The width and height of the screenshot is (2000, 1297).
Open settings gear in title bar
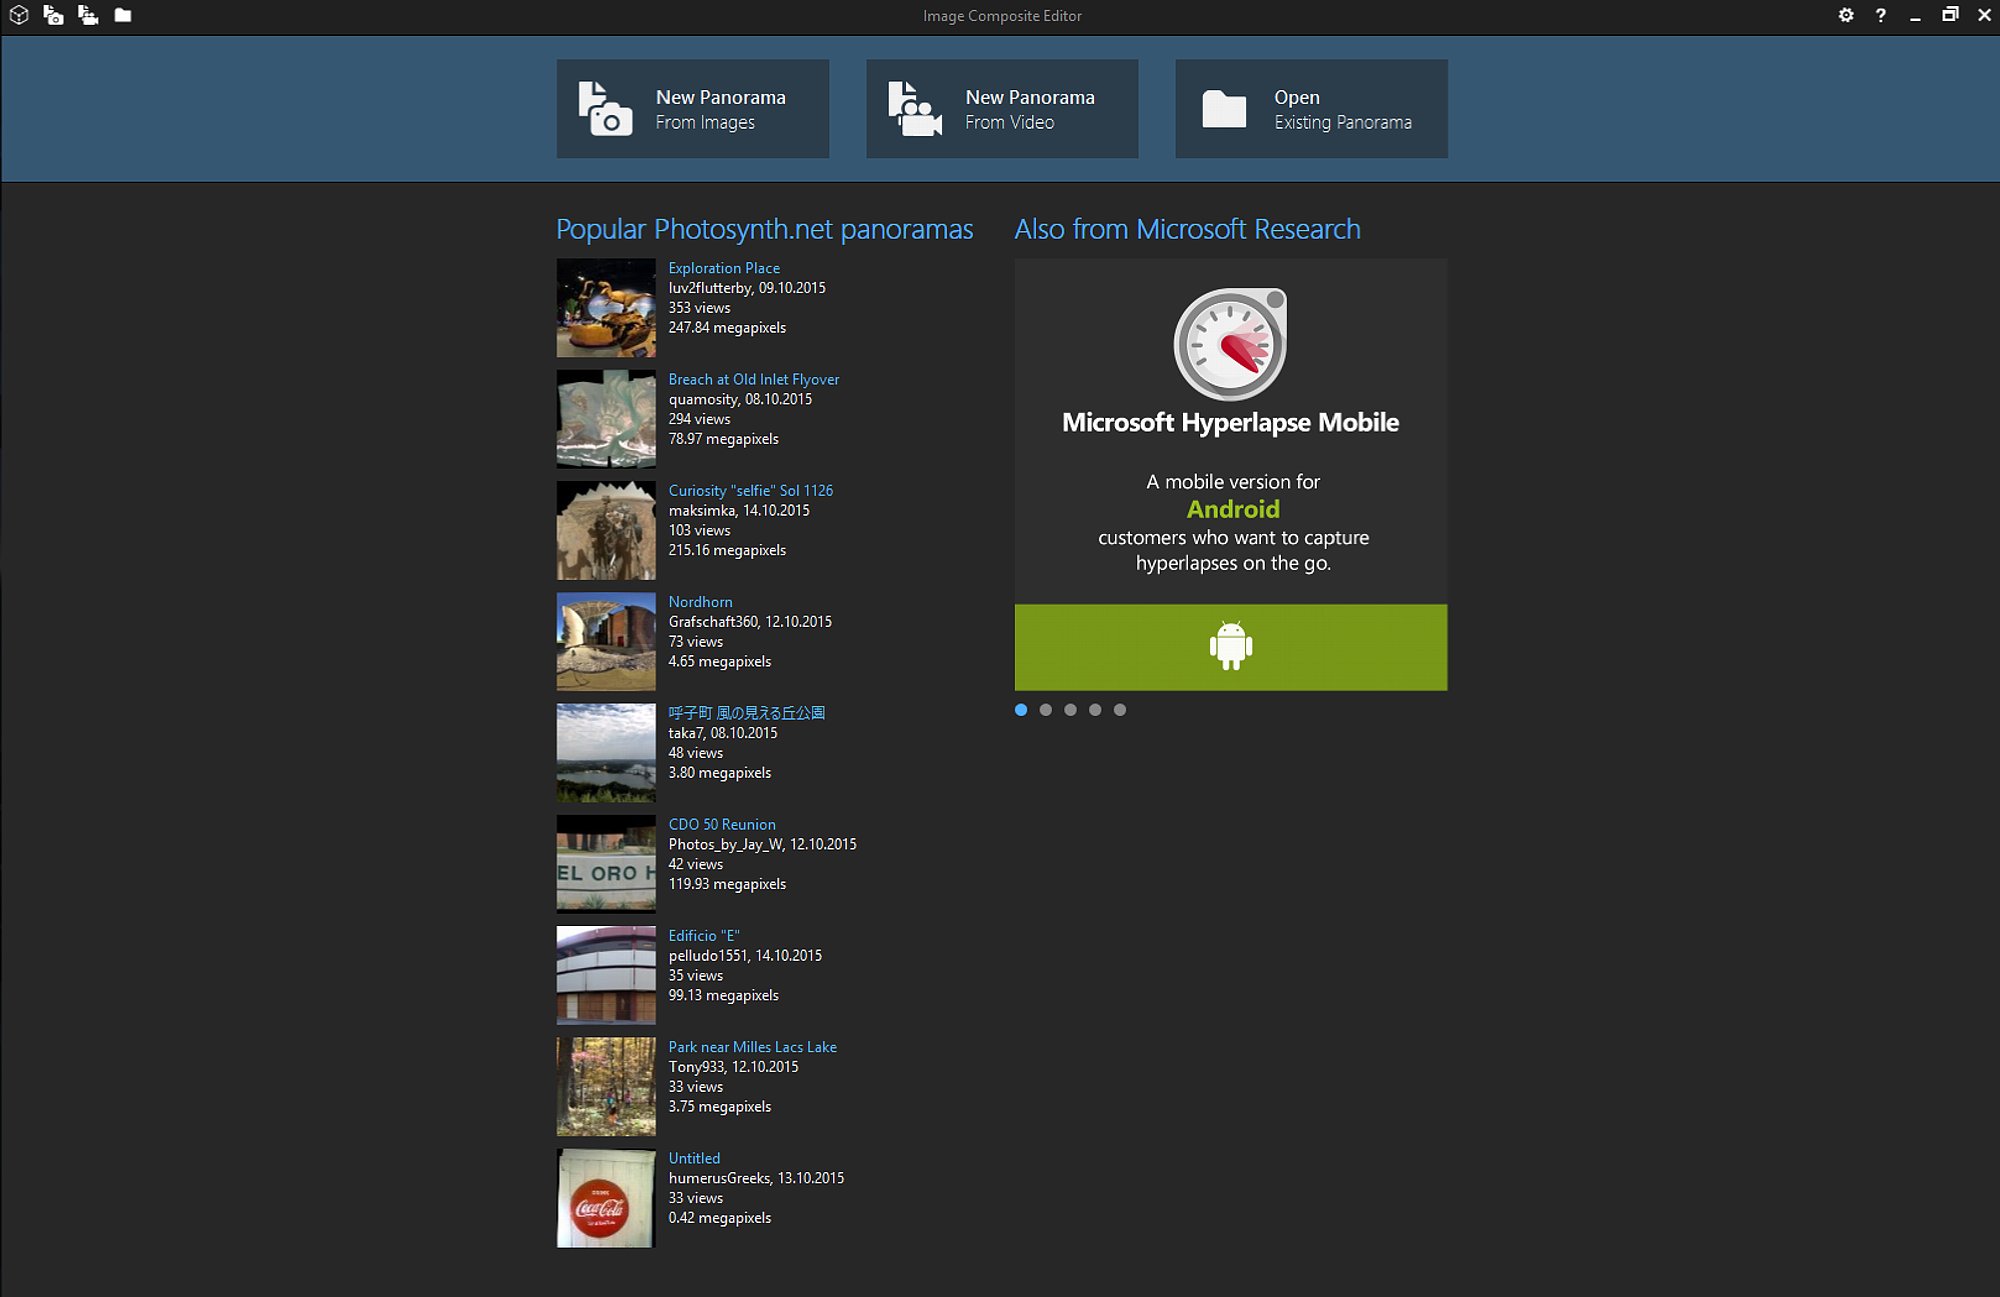1846,15
